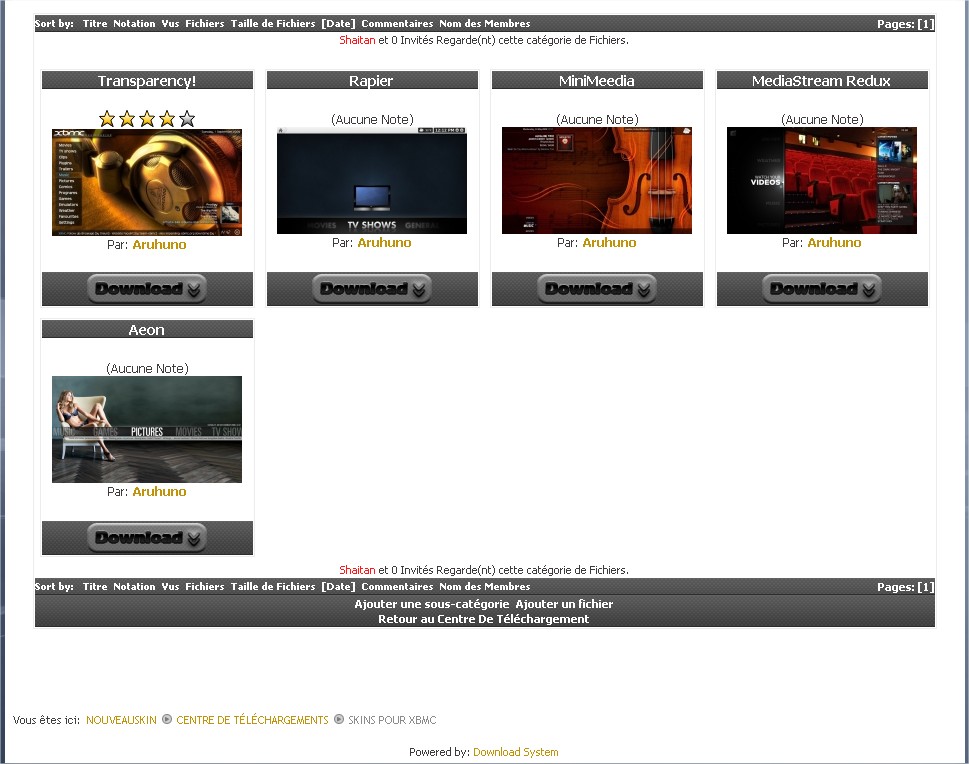Sort by Nom des Membres in bottom bar
969x764 pixels.
coord(484,587)
